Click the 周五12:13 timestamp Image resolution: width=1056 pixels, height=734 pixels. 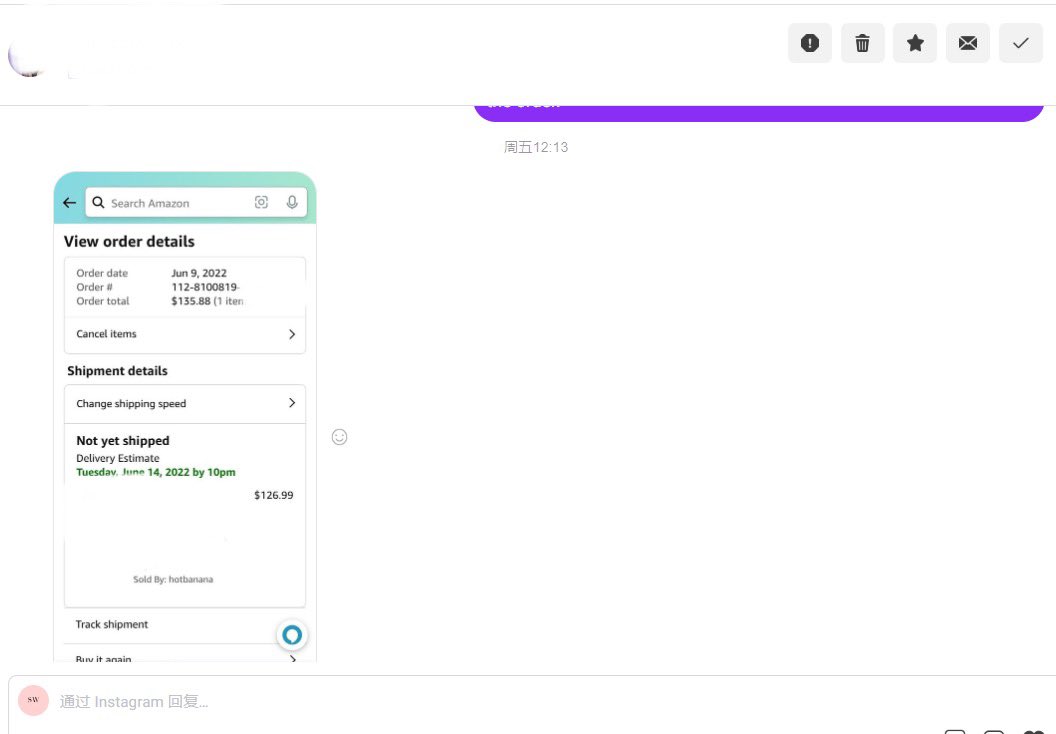click(x=536, y=147)
